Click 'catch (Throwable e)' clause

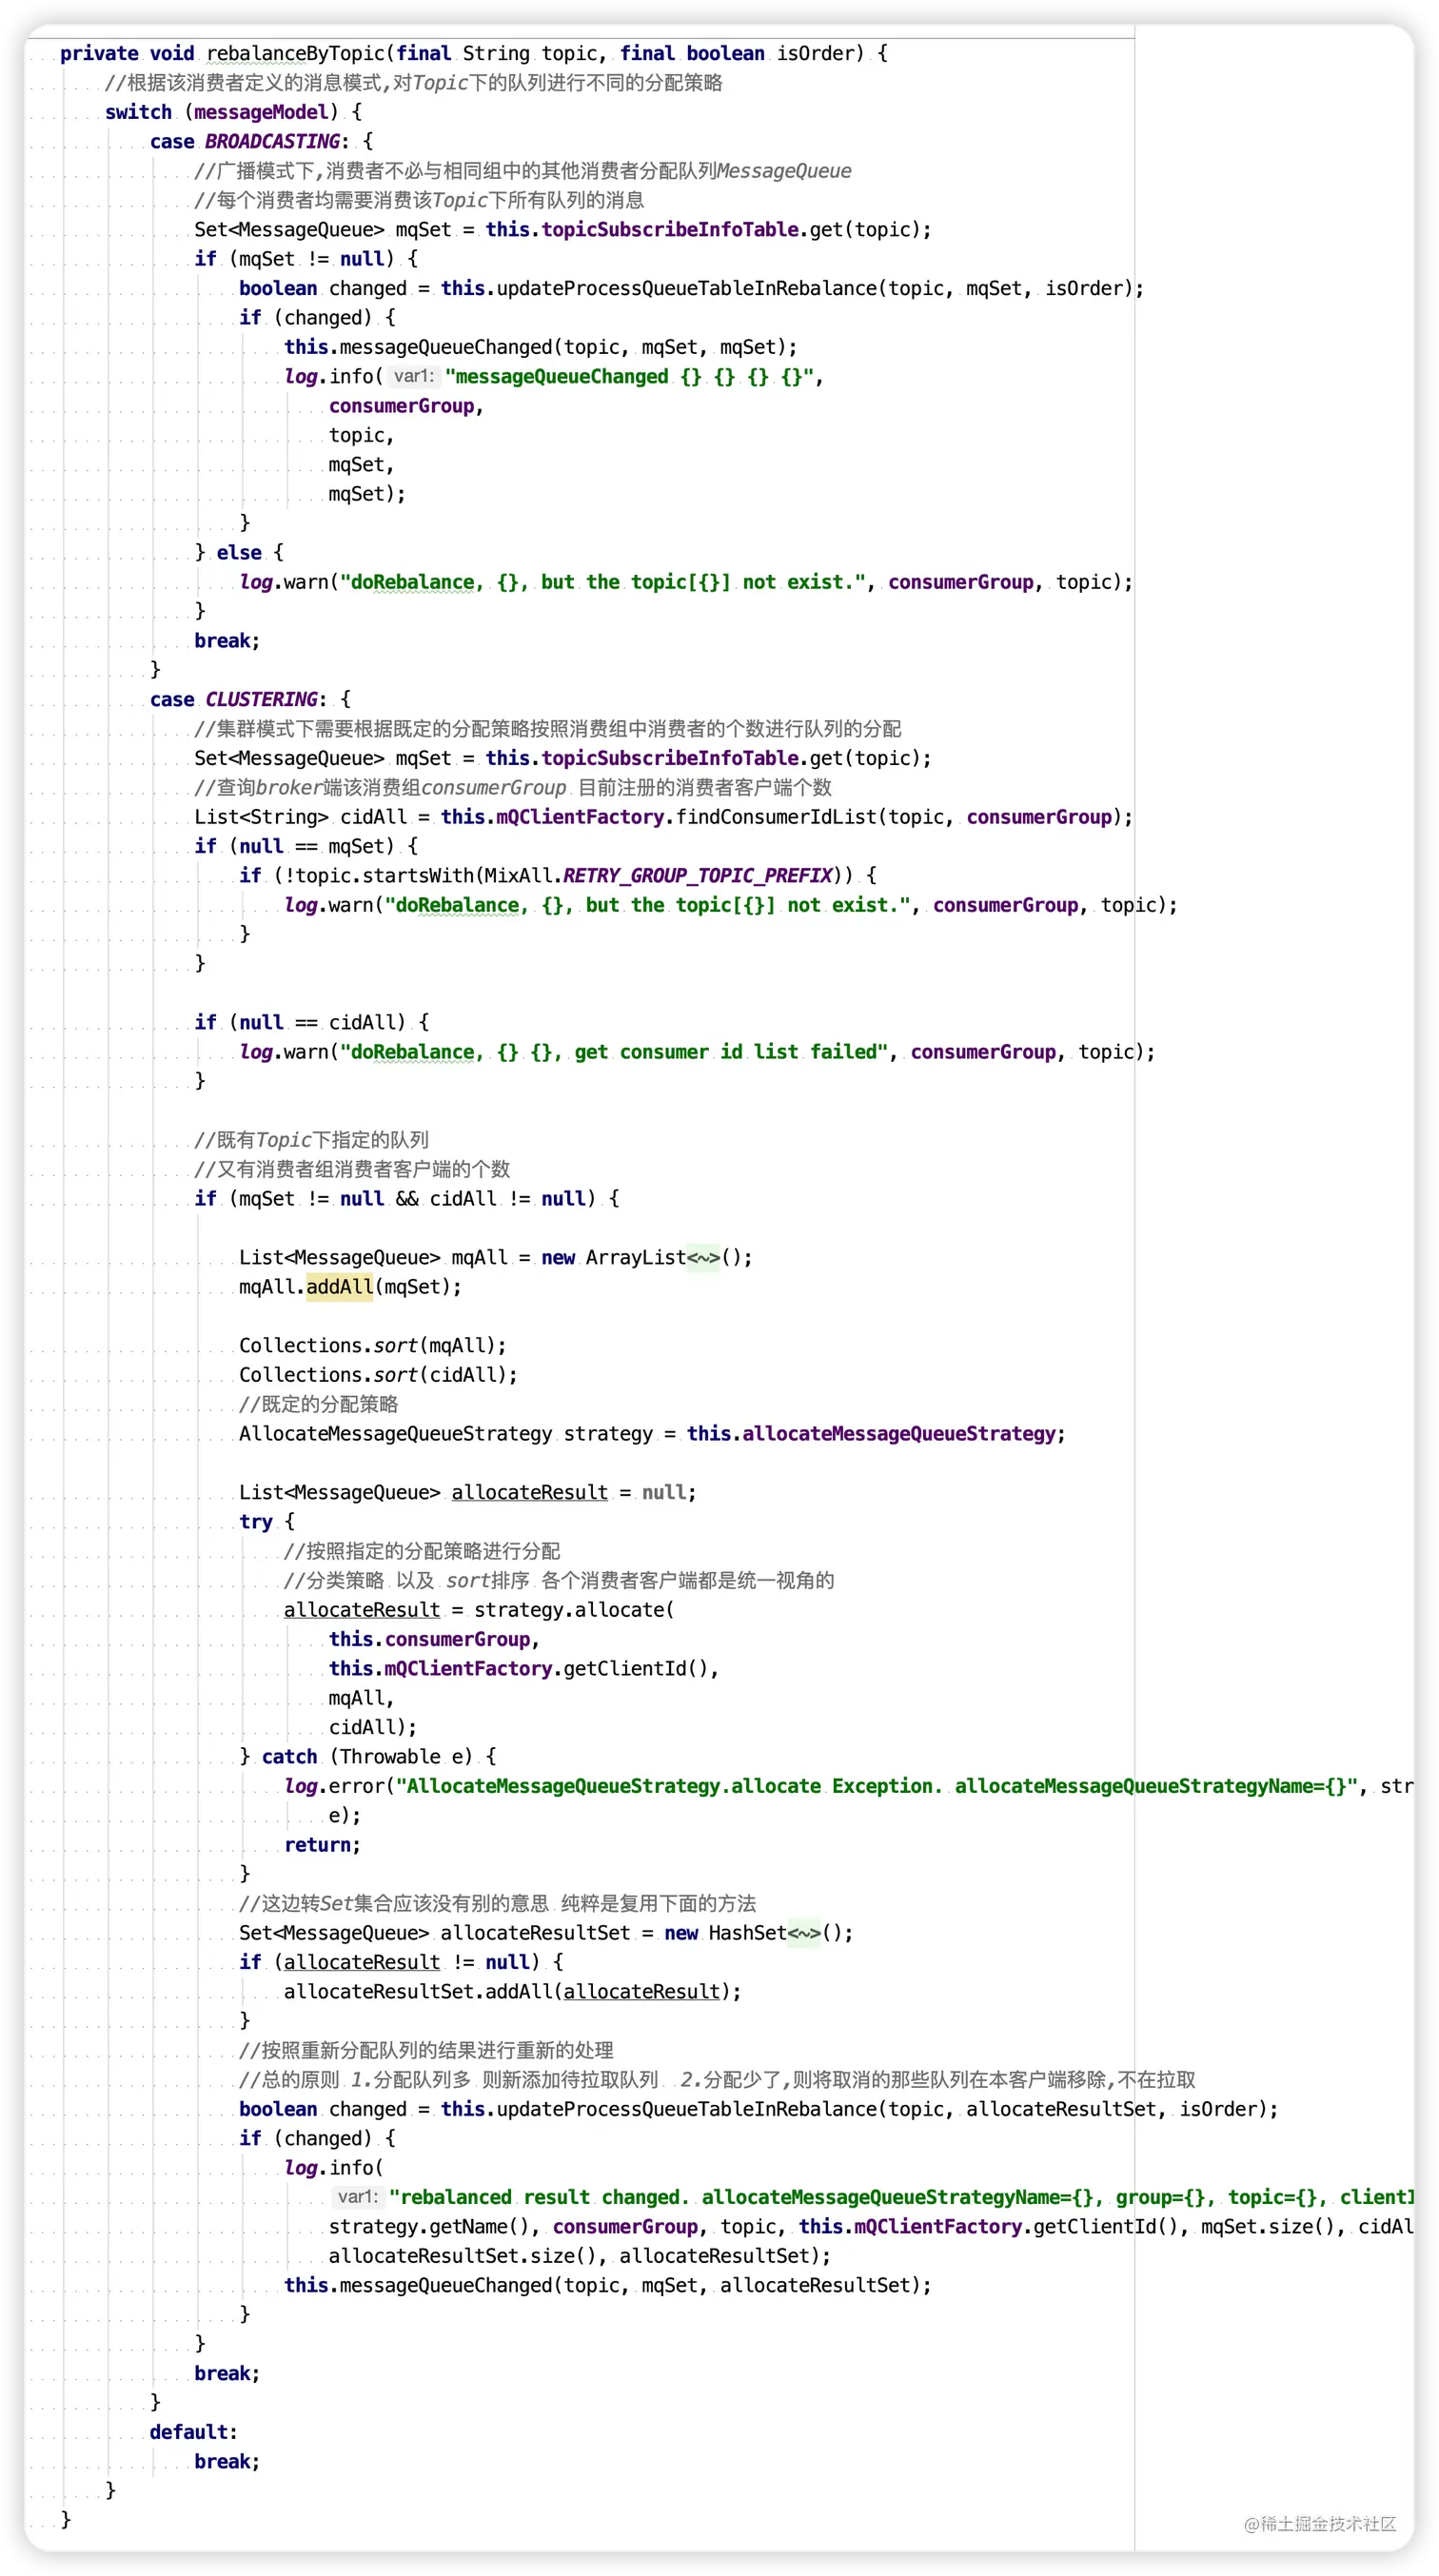(367, 1756)
